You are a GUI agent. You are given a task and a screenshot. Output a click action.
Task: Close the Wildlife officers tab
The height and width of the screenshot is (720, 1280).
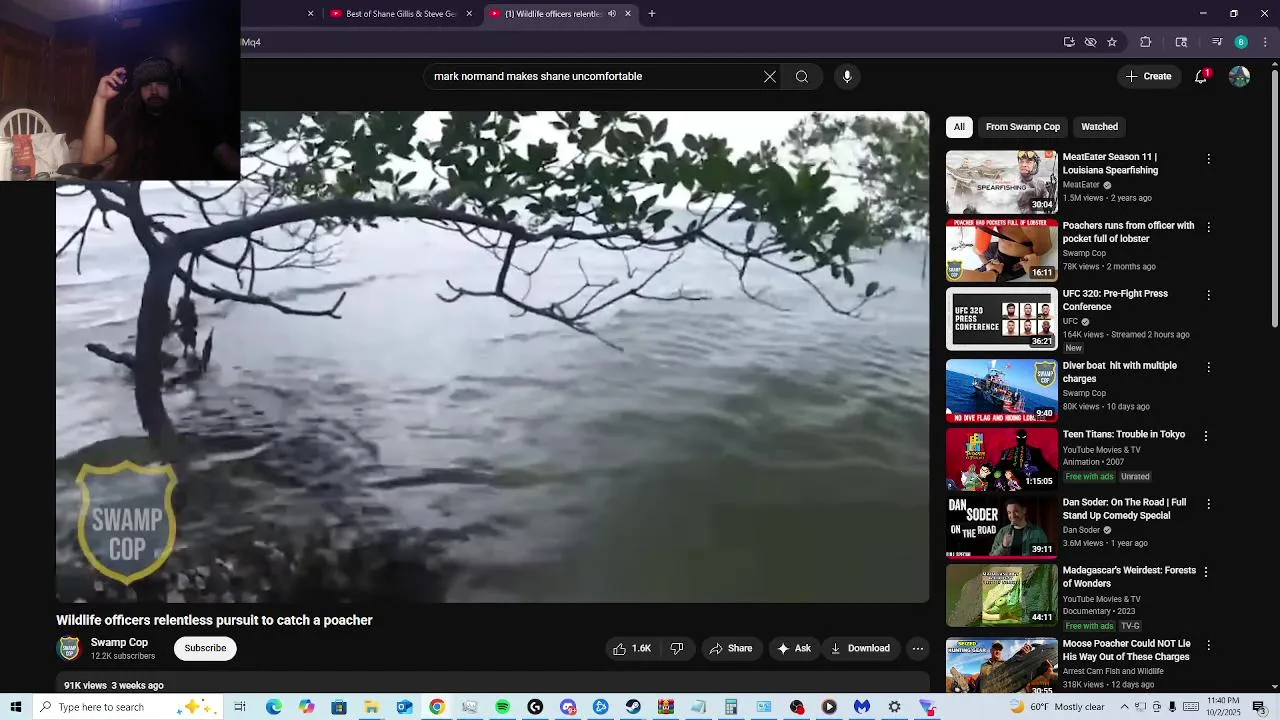click(628, 14)
